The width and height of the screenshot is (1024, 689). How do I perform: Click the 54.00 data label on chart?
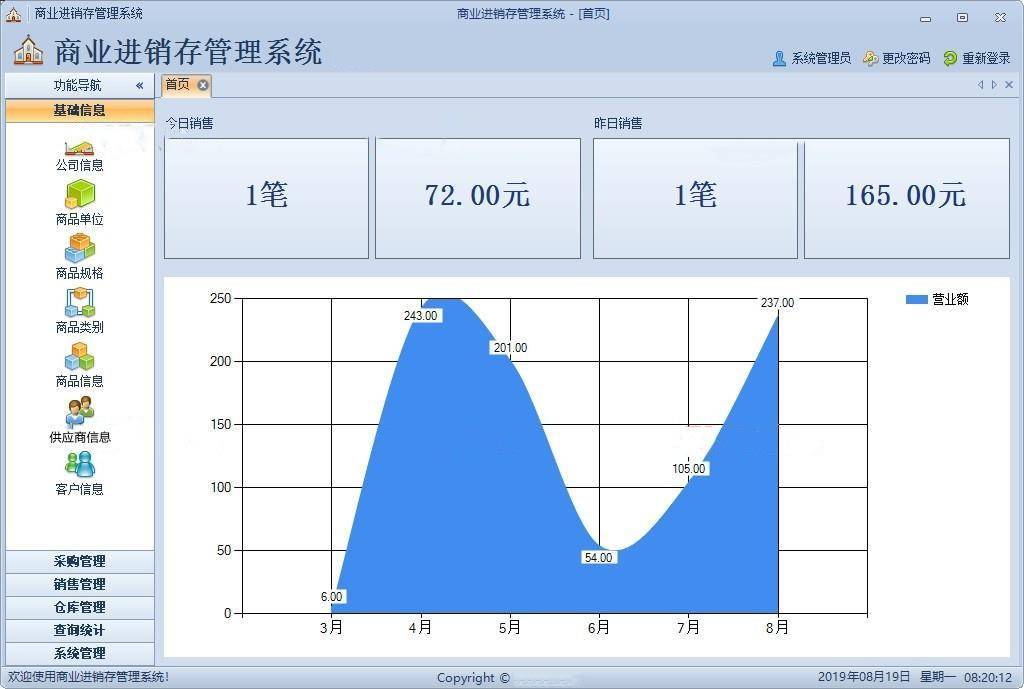[598, 557]
